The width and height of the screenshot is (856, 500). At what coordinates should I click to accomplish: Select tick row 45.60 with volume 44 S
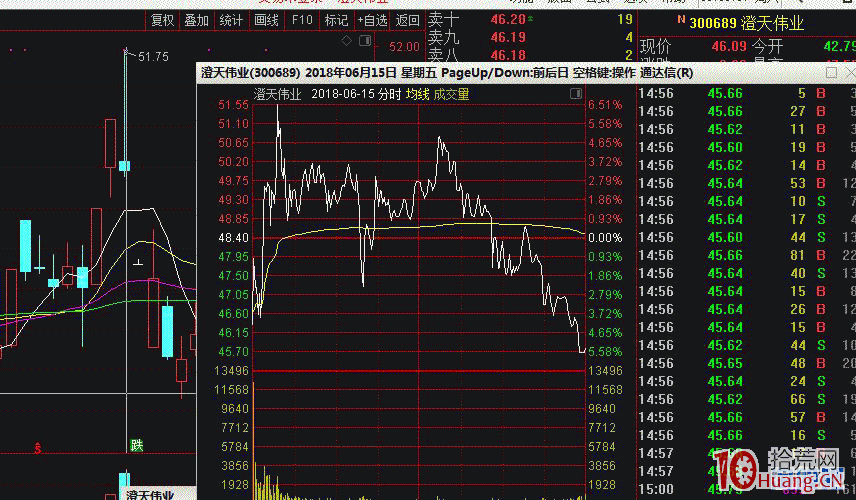(746, 237)
